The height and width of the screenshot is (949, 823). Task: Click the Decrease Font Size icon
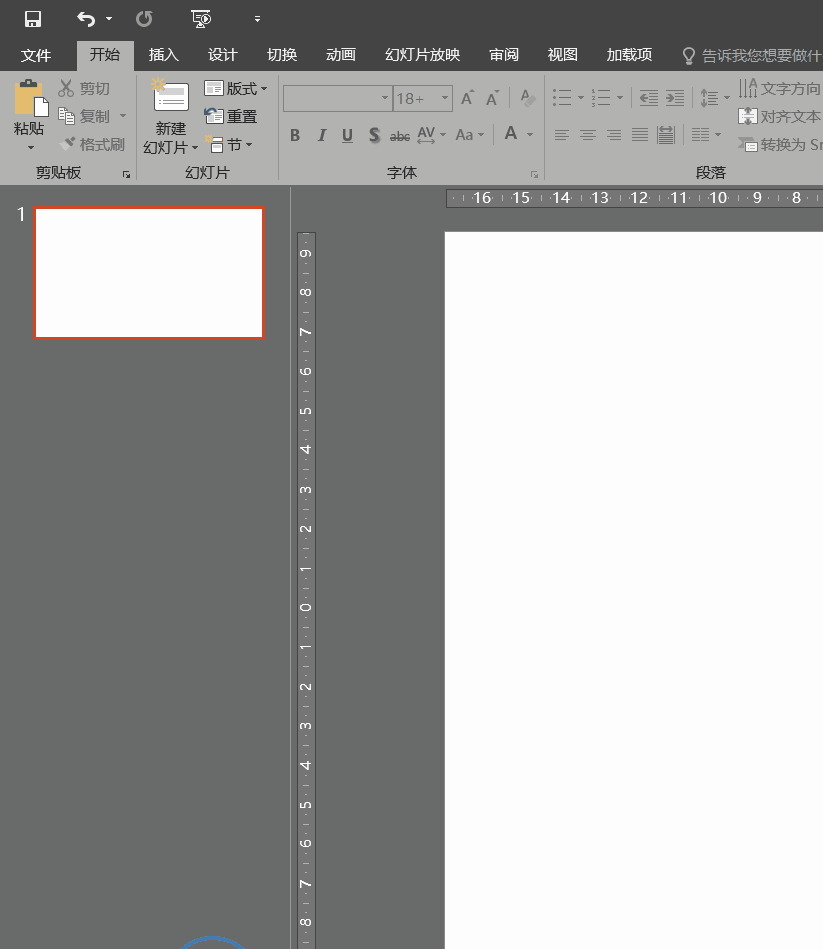click(493, 98)
